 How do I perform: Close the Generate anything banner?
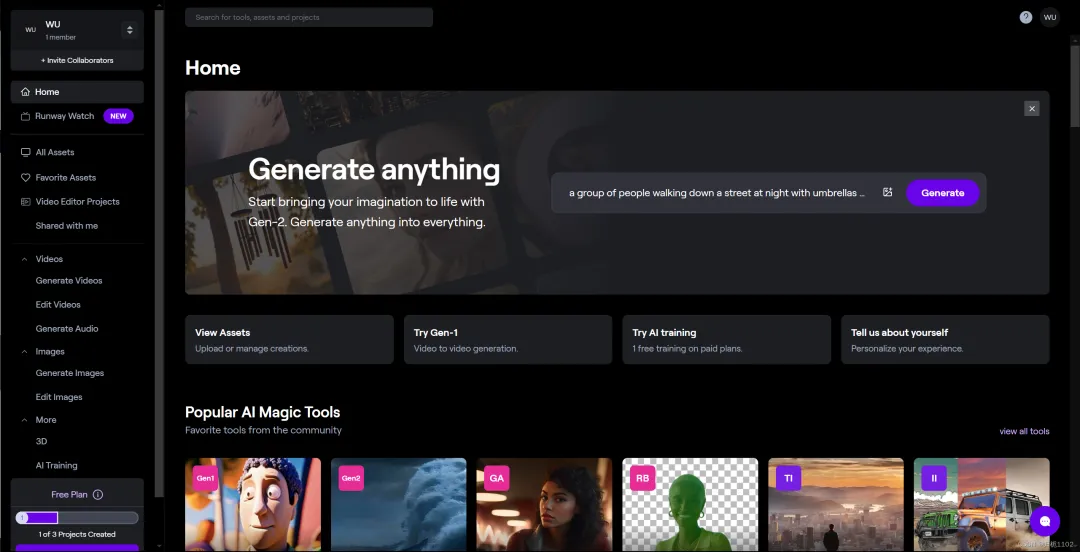click(1031, 108)
